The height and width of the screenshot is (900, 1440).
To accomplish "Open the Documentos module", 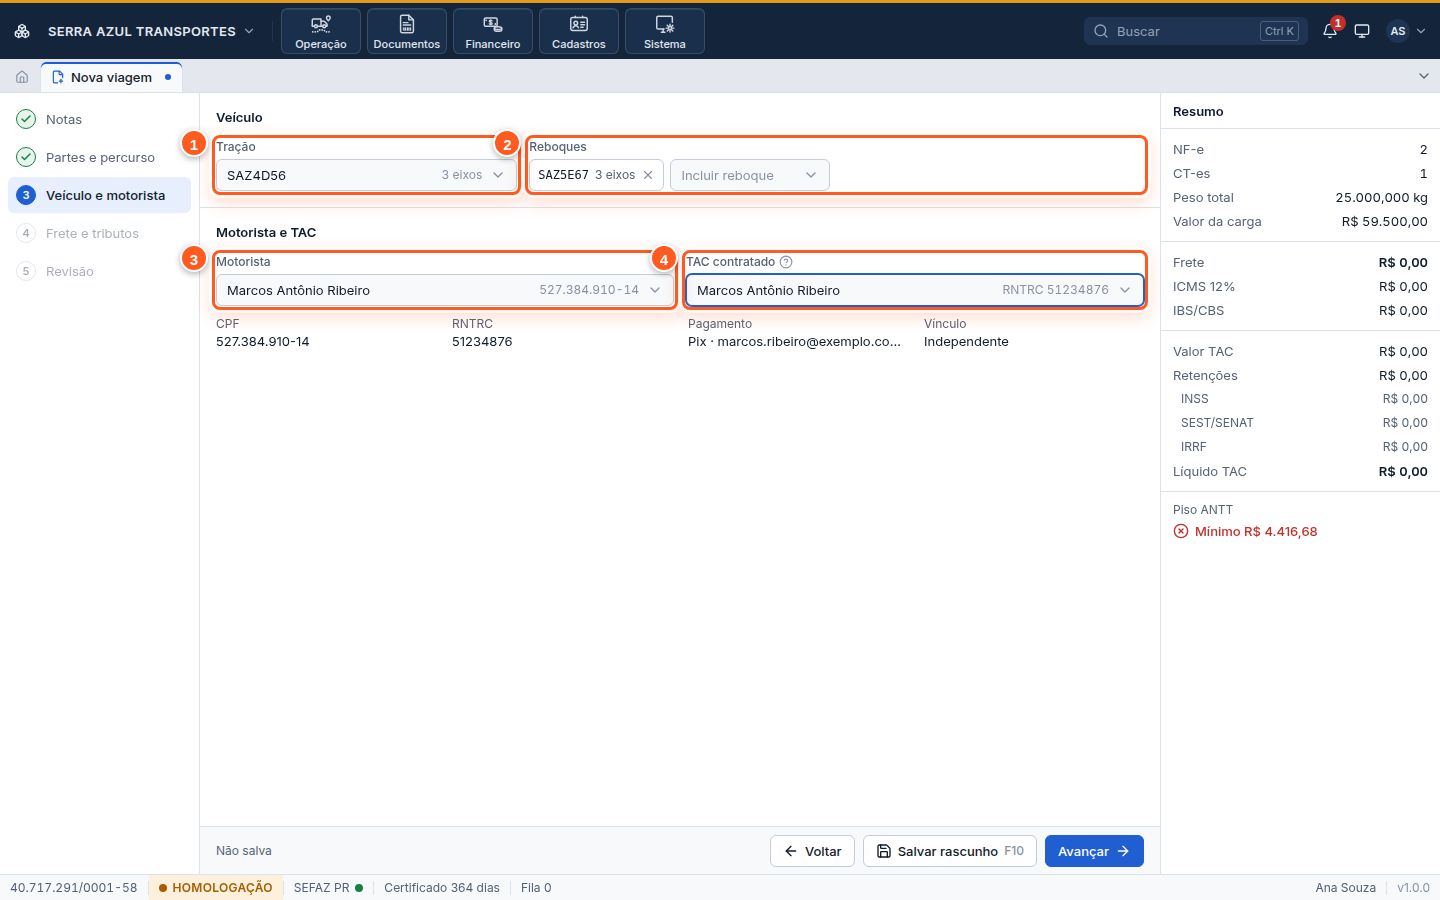I will 407,31.
